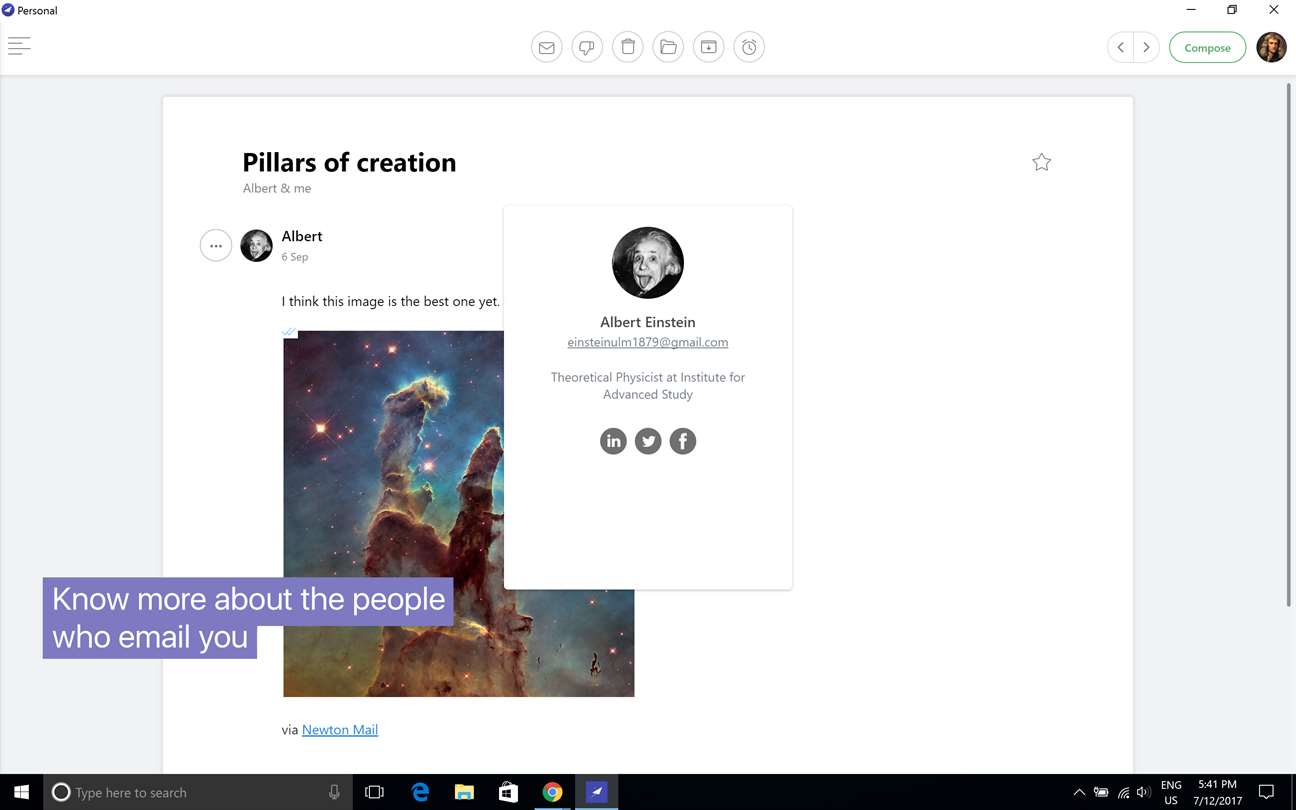The height and width of the screenshot is (810, 1296).
Task: Open the Action Center notifications icon
Action: pos(1266,792)
